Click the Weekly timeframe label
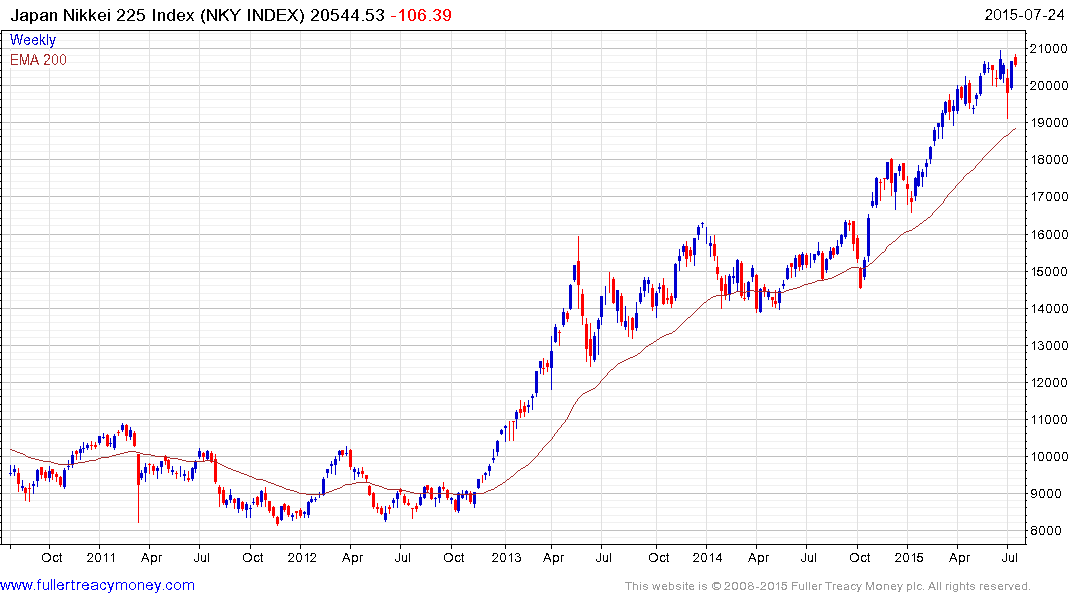 [x=33, y=41]
